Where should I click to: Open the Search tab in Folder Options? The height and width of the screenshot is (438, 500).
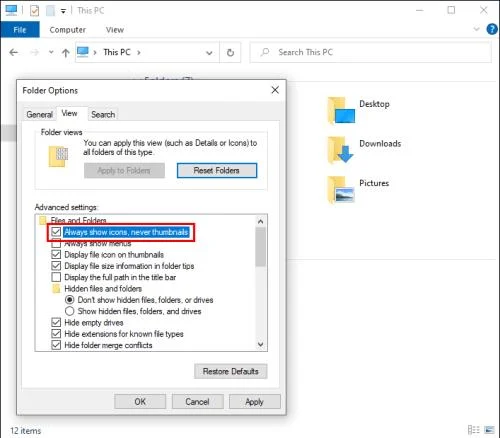[x=103, y=114]
